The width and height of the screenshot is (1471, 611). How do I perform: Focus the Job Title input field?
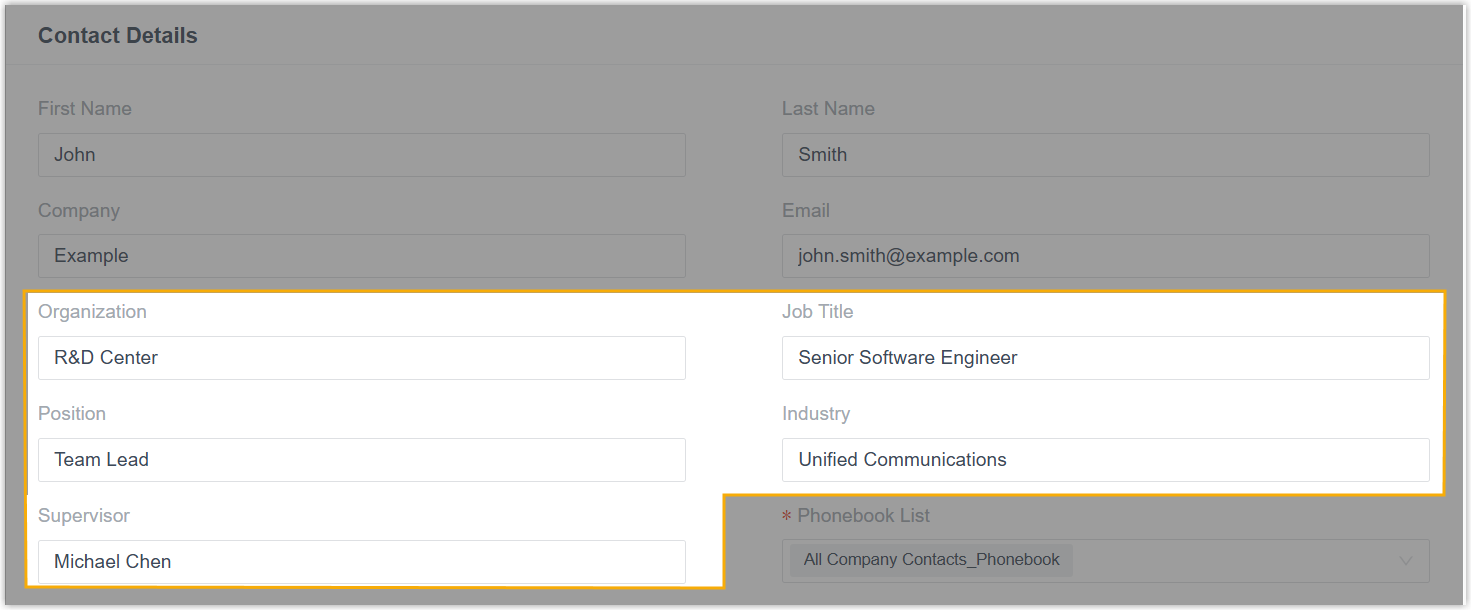(1105, 358)
